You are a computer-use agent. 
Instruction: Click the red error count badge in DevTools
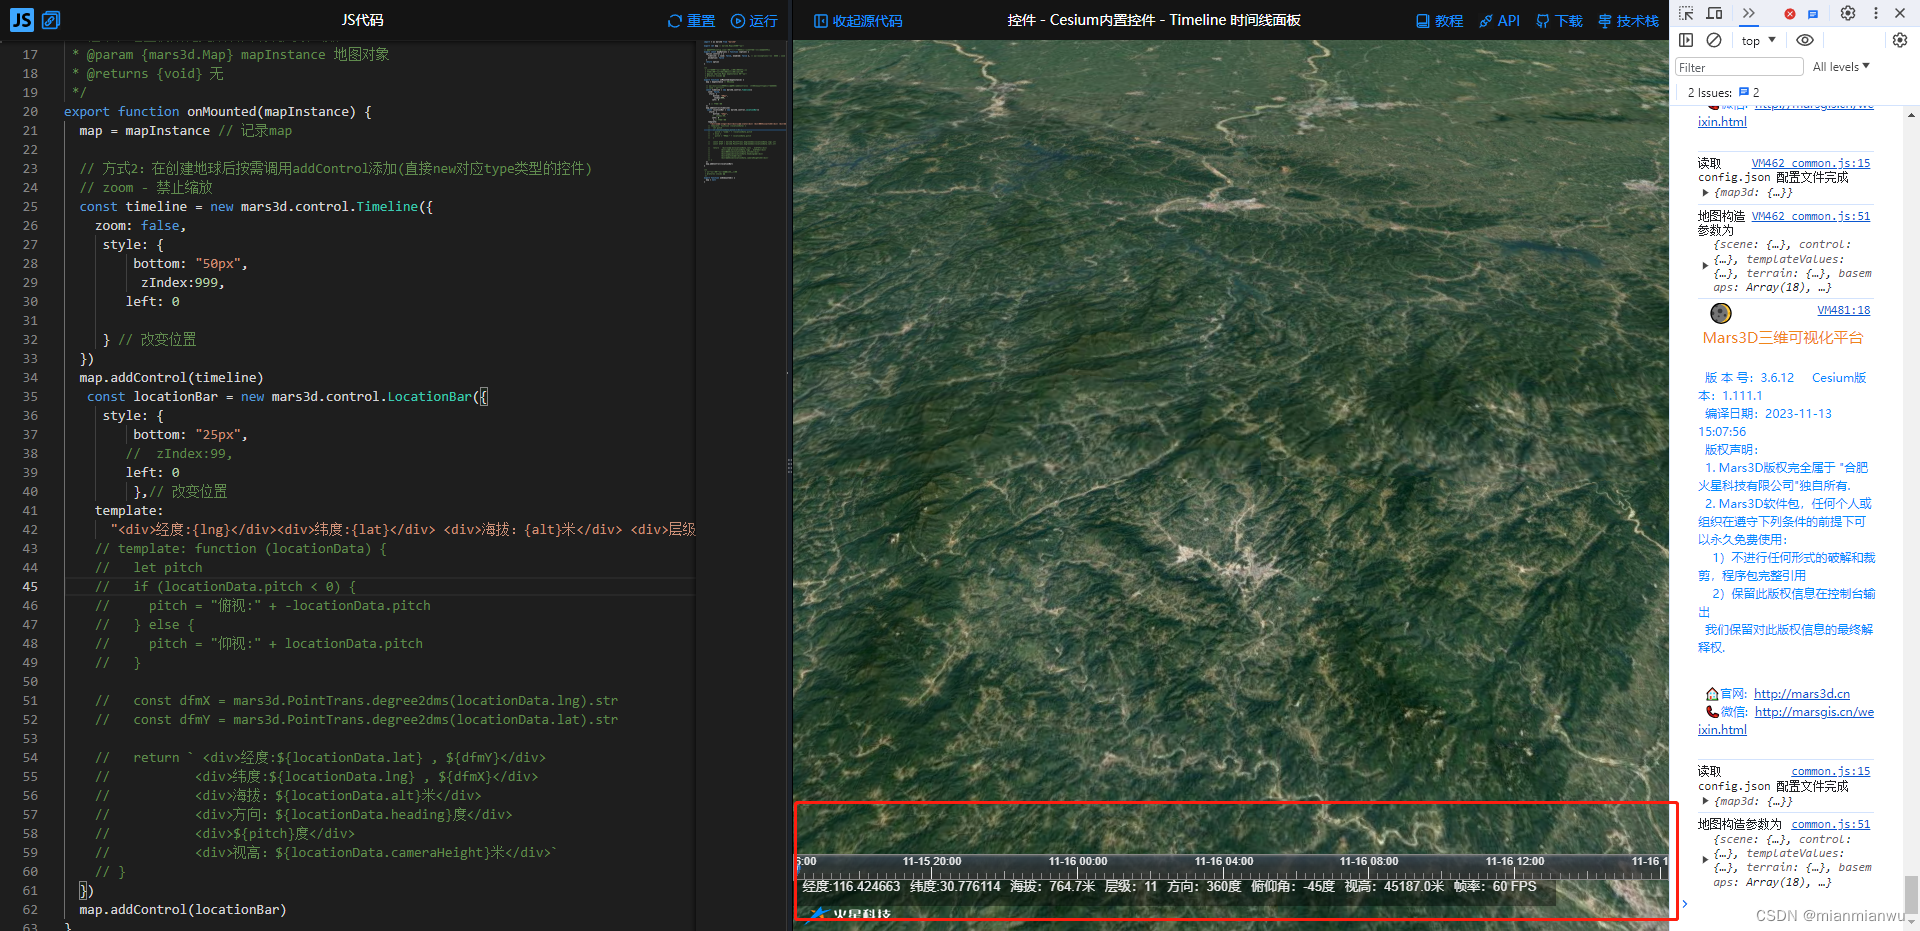pyautogui.click(x=1790, y=14)
